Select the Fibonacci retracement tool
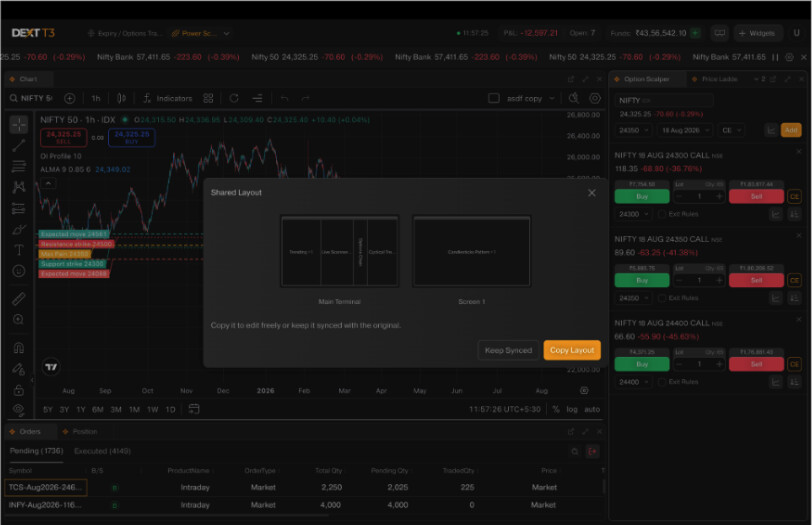This screenshot has width=812, height=525. coord(19,166)
